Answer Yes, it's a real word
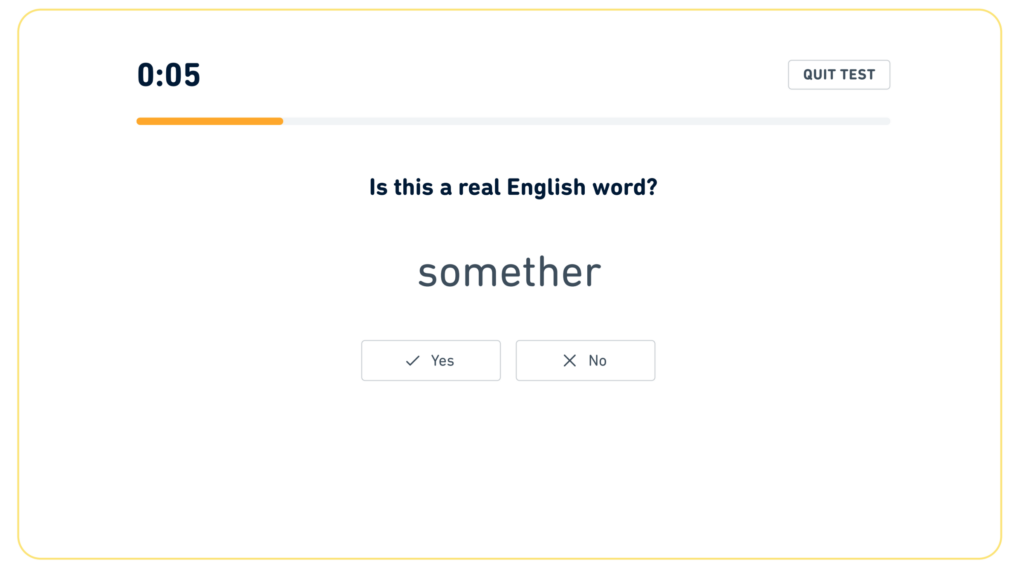1024x580 pixels. tap(431, 361)
